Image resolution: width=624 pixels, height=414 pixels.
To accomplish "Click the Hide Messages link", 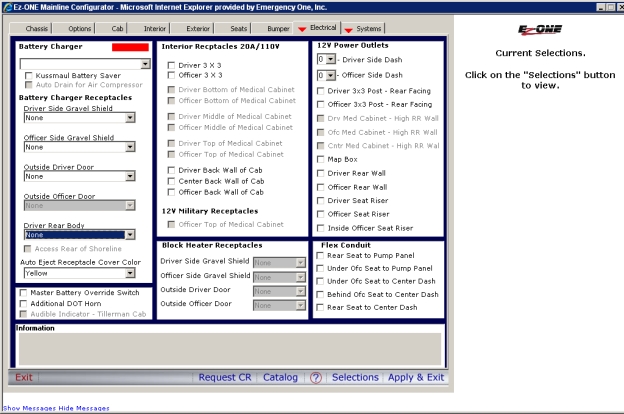I will (x=84, y=408).
